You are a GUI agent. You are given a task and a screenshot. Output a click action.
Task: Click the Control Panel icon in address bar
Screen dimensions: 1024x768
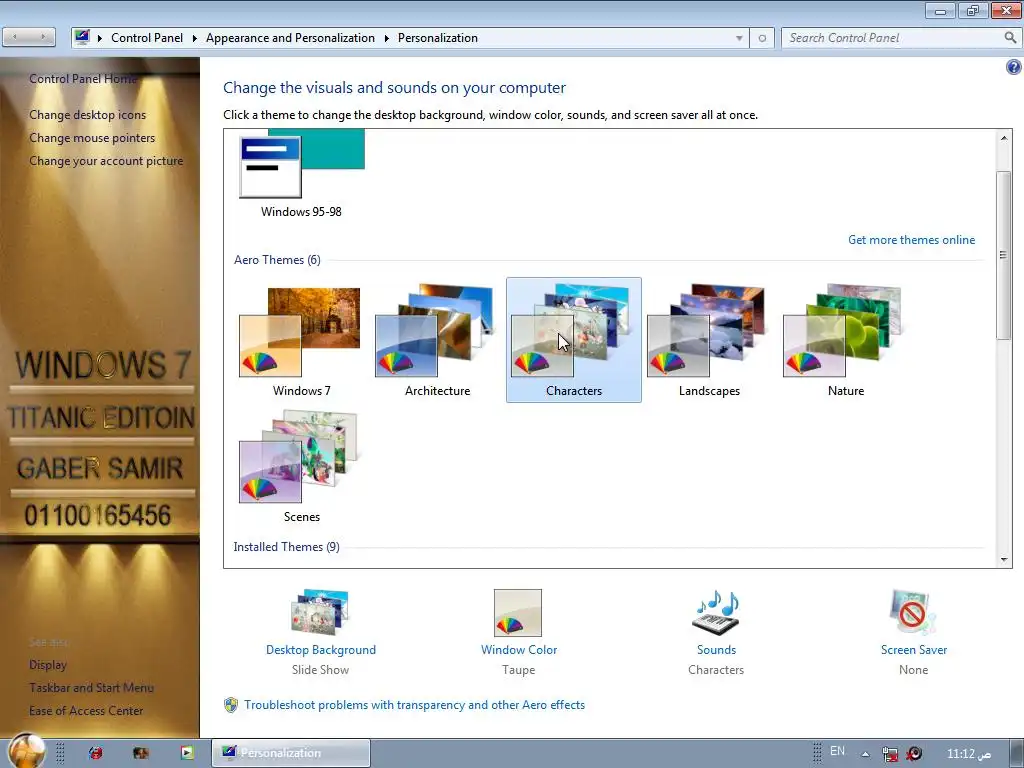click(x=82, y=37)
